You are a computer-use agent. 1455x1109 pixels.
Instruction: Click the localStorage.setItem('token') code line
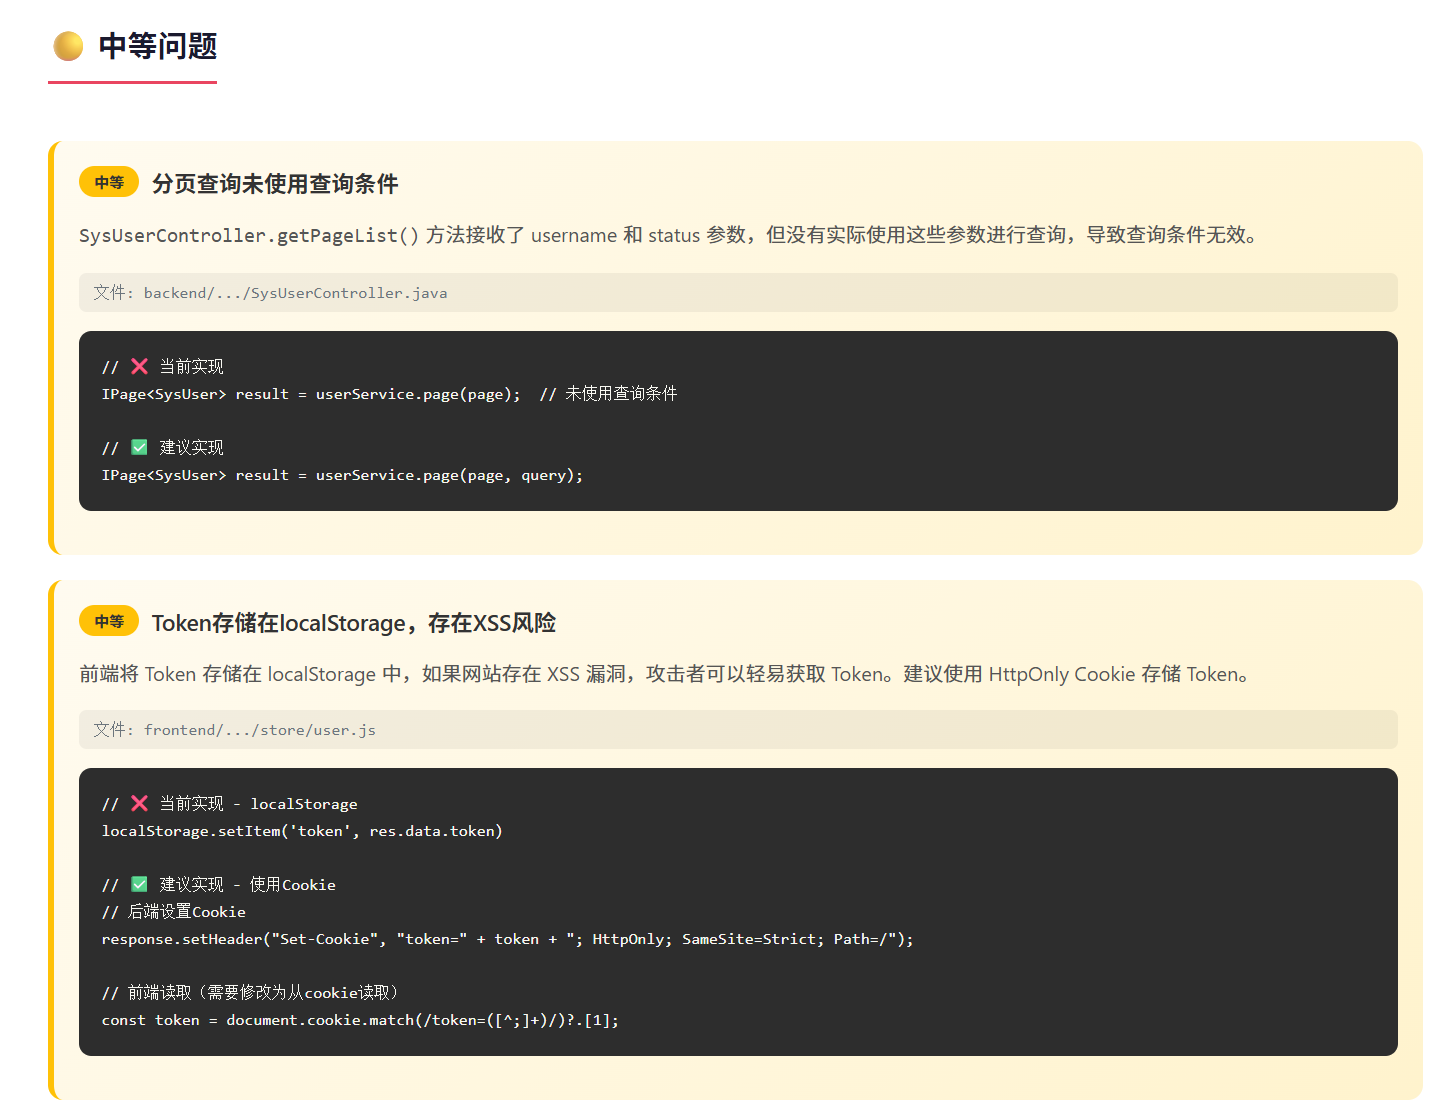tap(302, 831)
